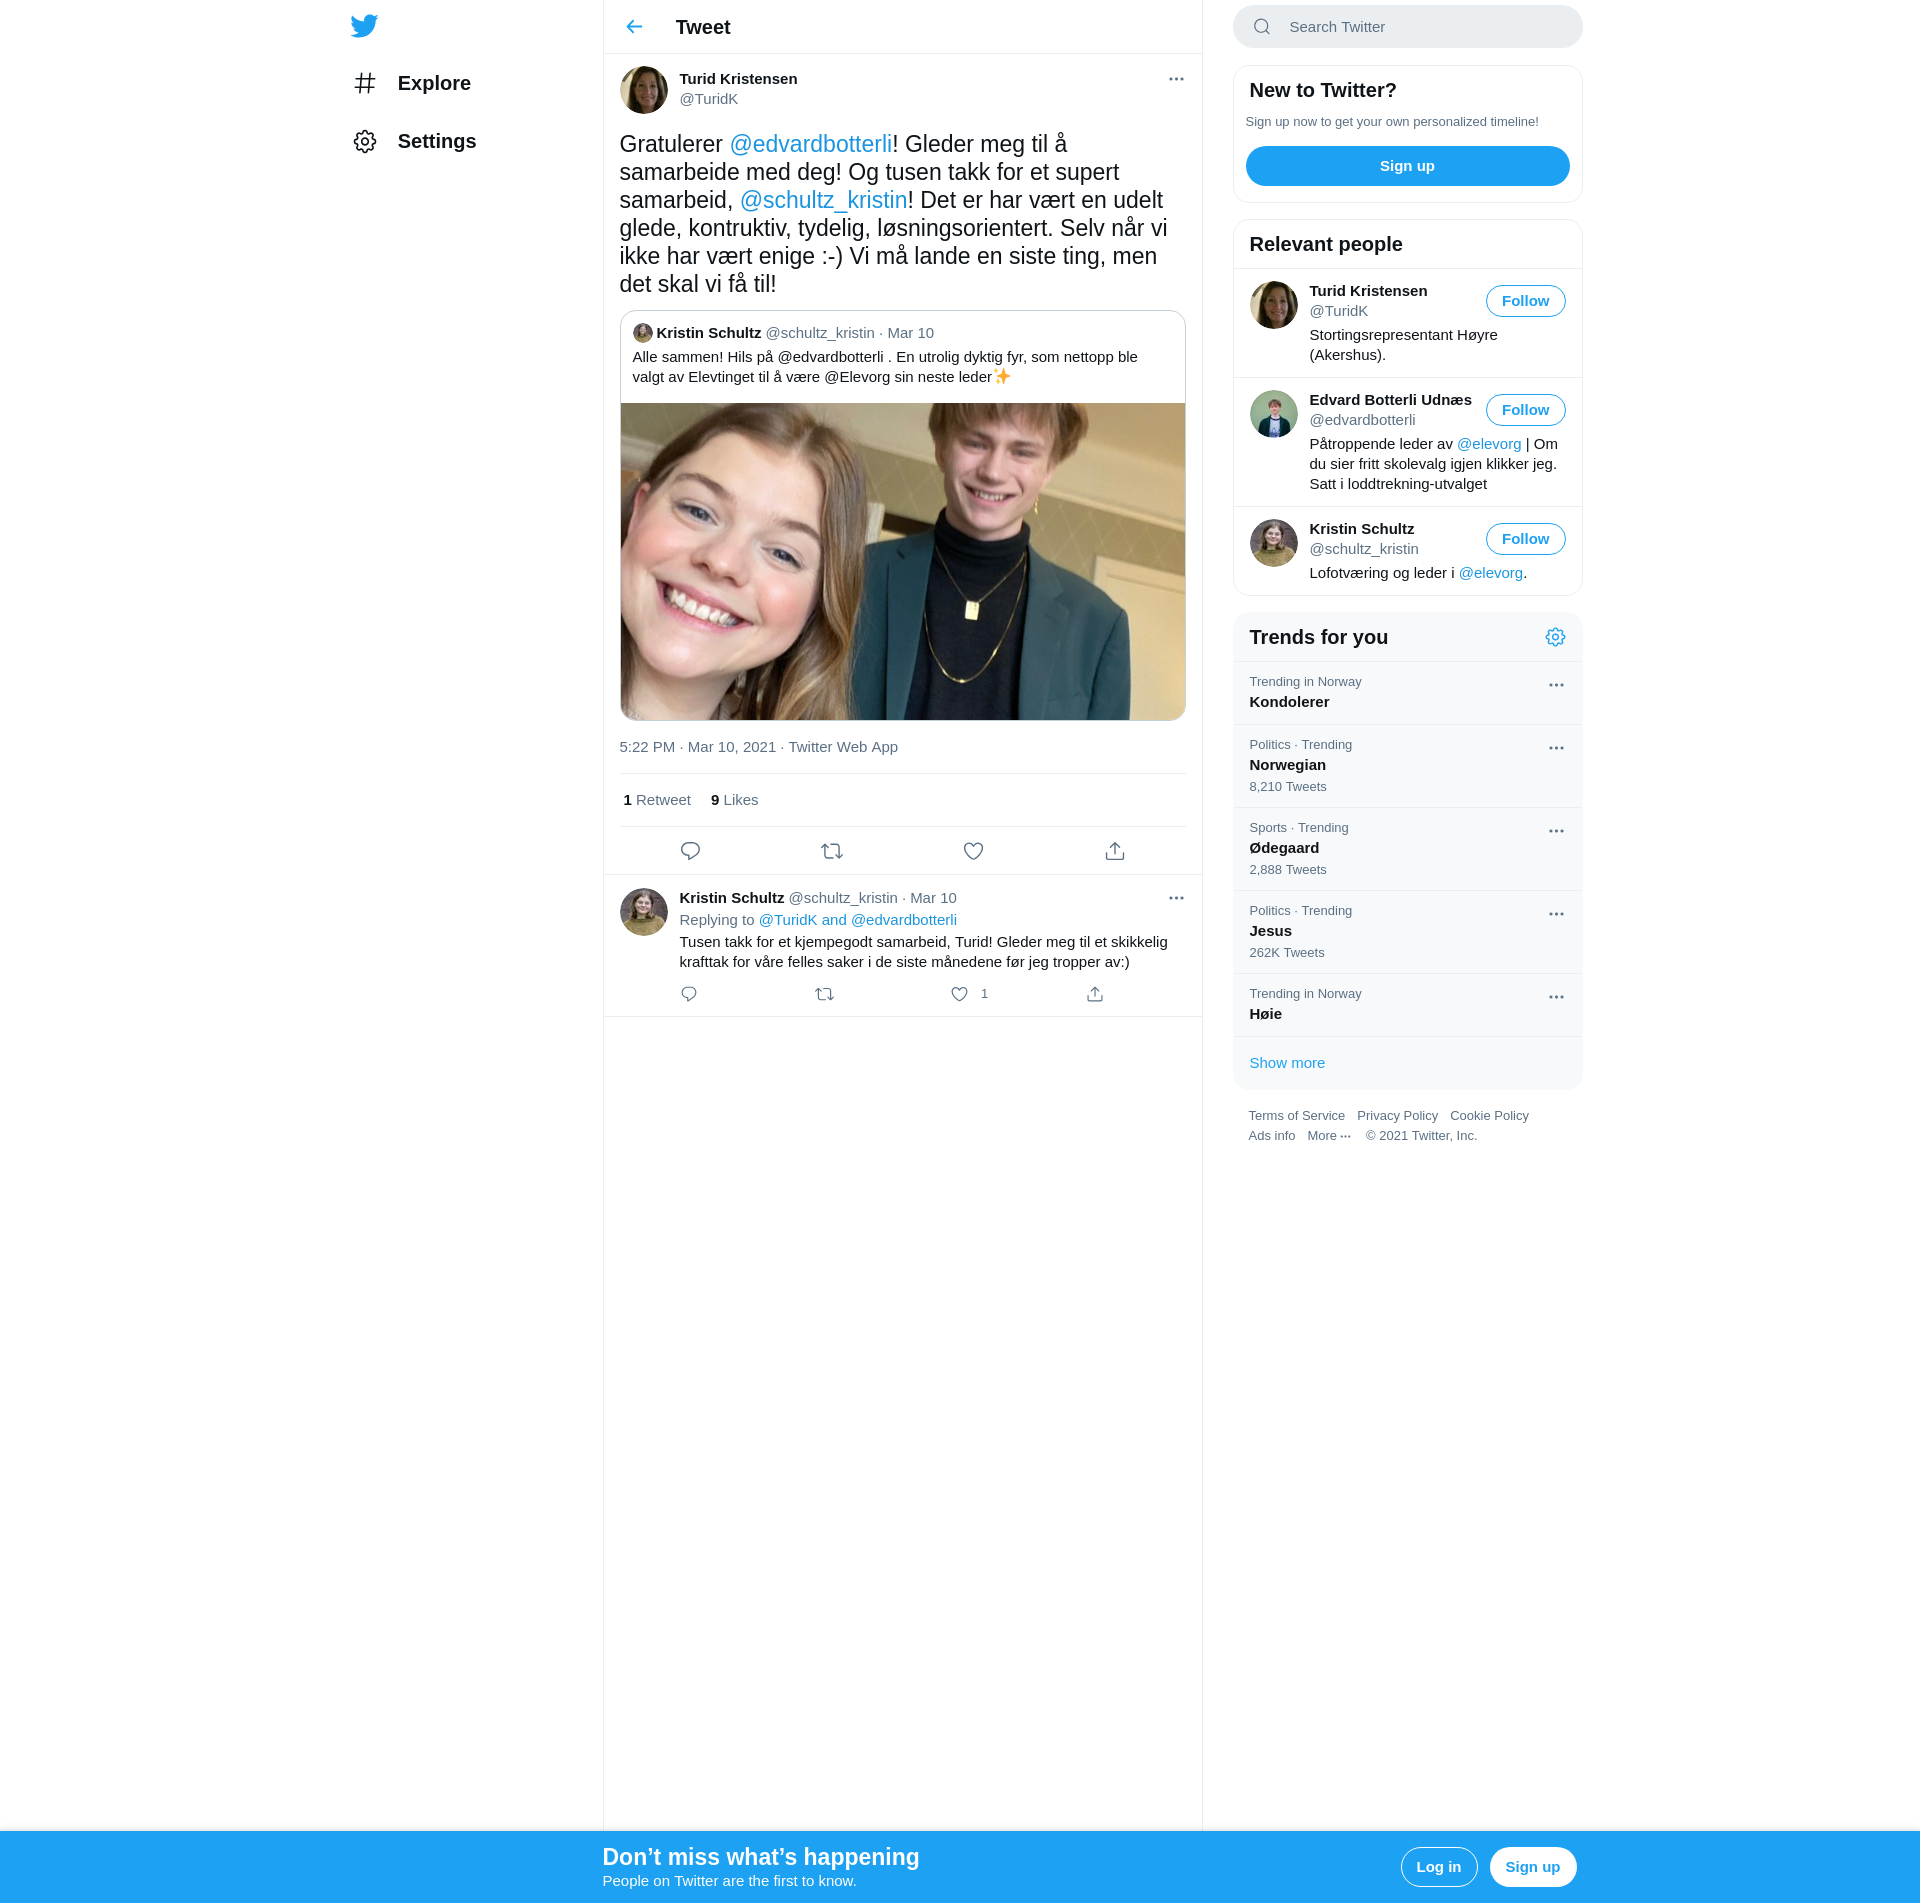Open Settings from sidebar
Viewport: 1920px width, 1903px height.
coord(414,141)
